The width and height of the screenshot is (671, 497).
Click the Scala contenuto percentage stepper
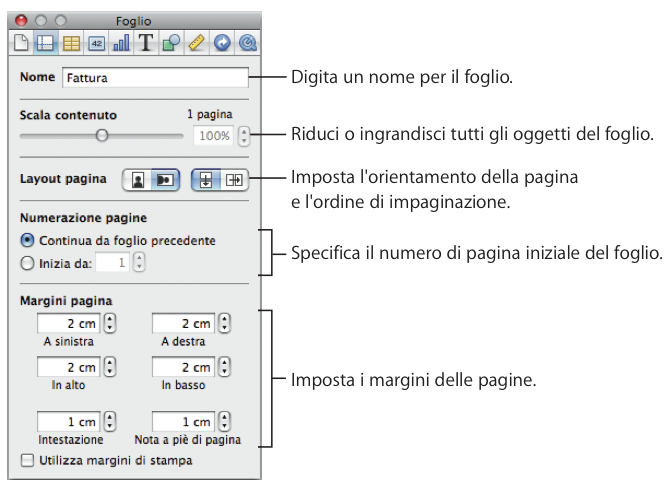pyautogui.click(x=245, y=136)
